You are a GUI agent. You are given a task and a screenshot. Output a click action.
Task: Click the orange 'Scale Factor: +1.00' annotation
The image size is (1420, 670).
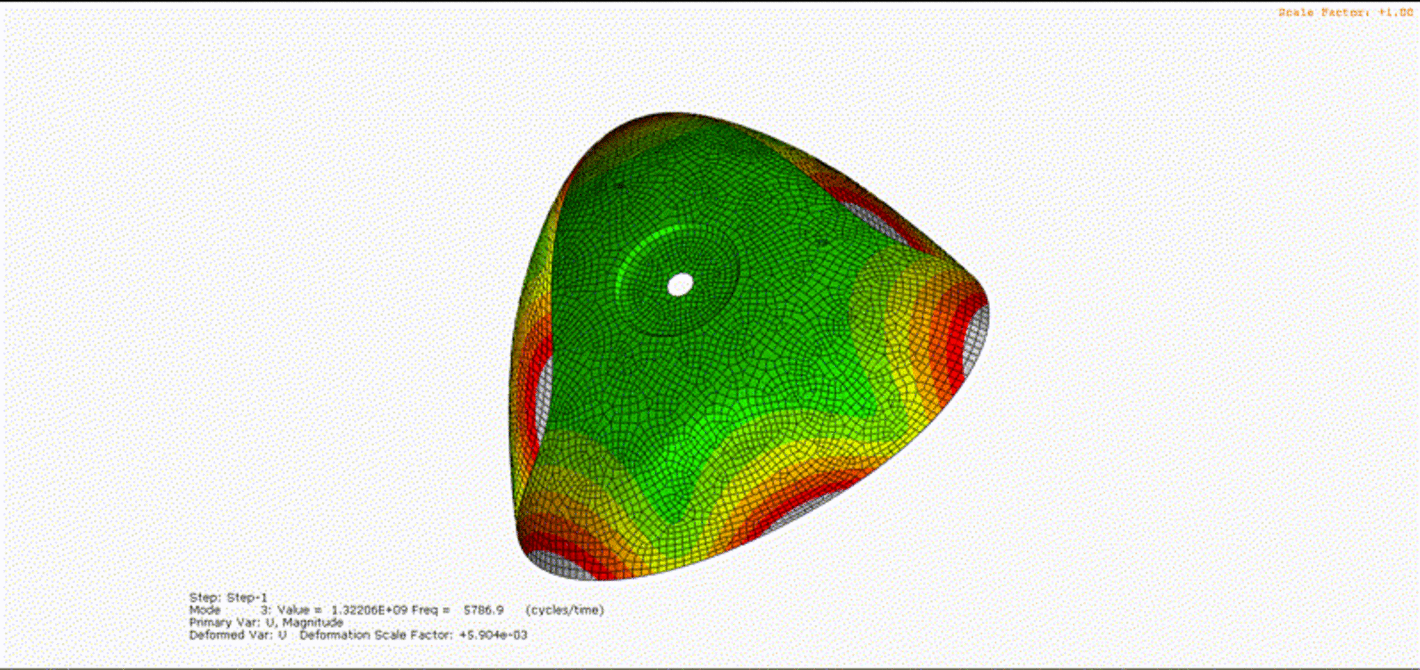(x=1345, y=12)
